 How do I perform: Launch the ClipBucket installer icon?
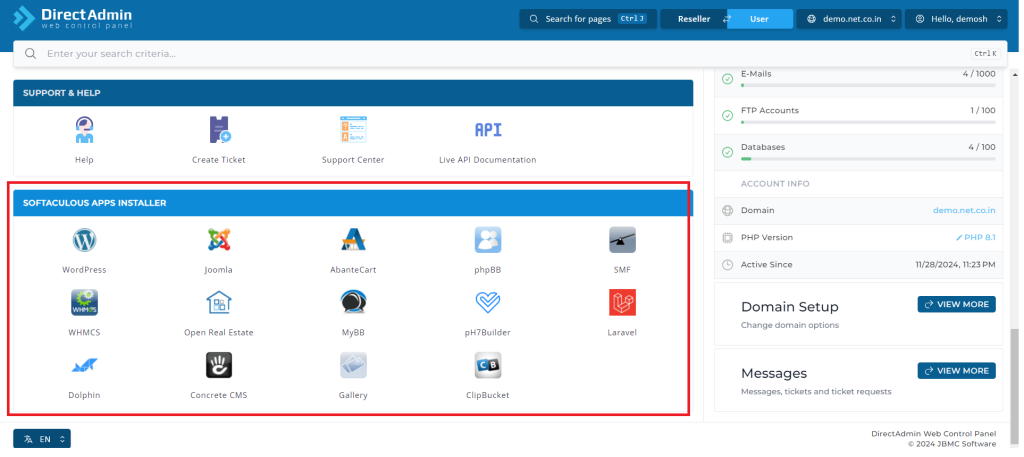pos(488,366)
